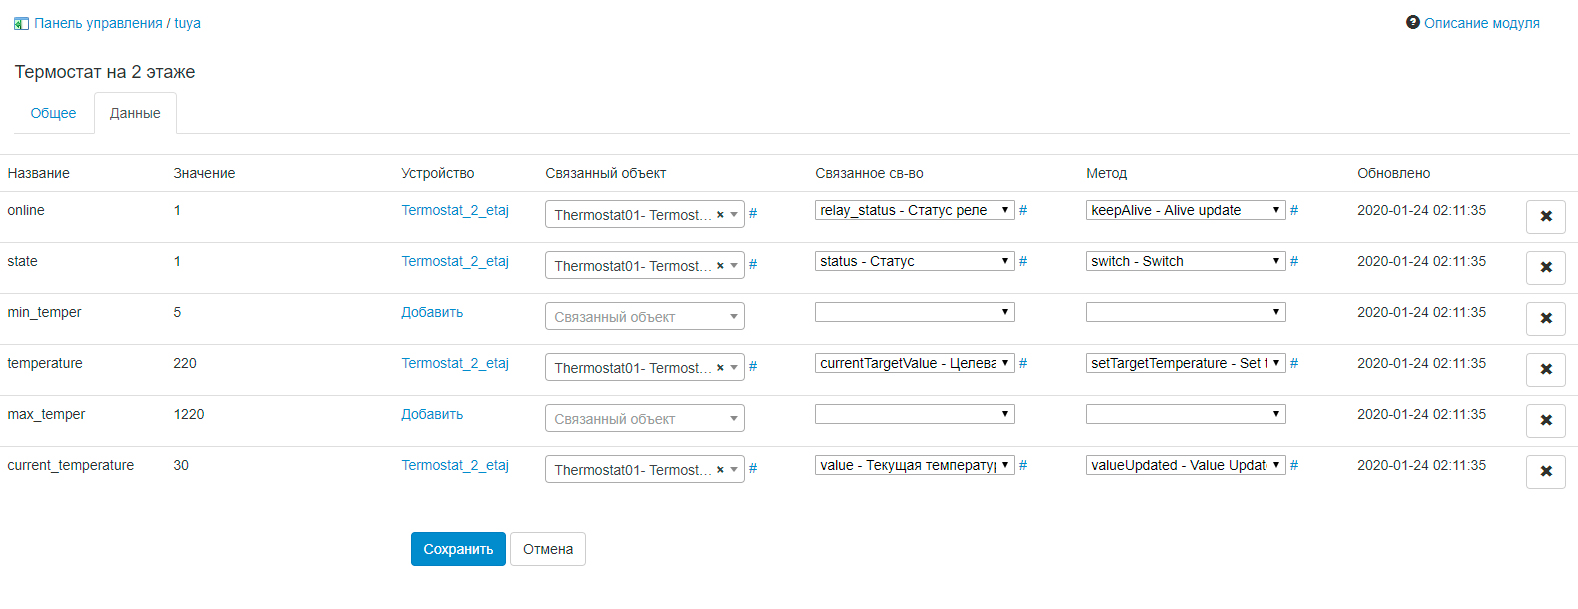
Task: Click the Сохранить button
Action: tap(458, 549)
